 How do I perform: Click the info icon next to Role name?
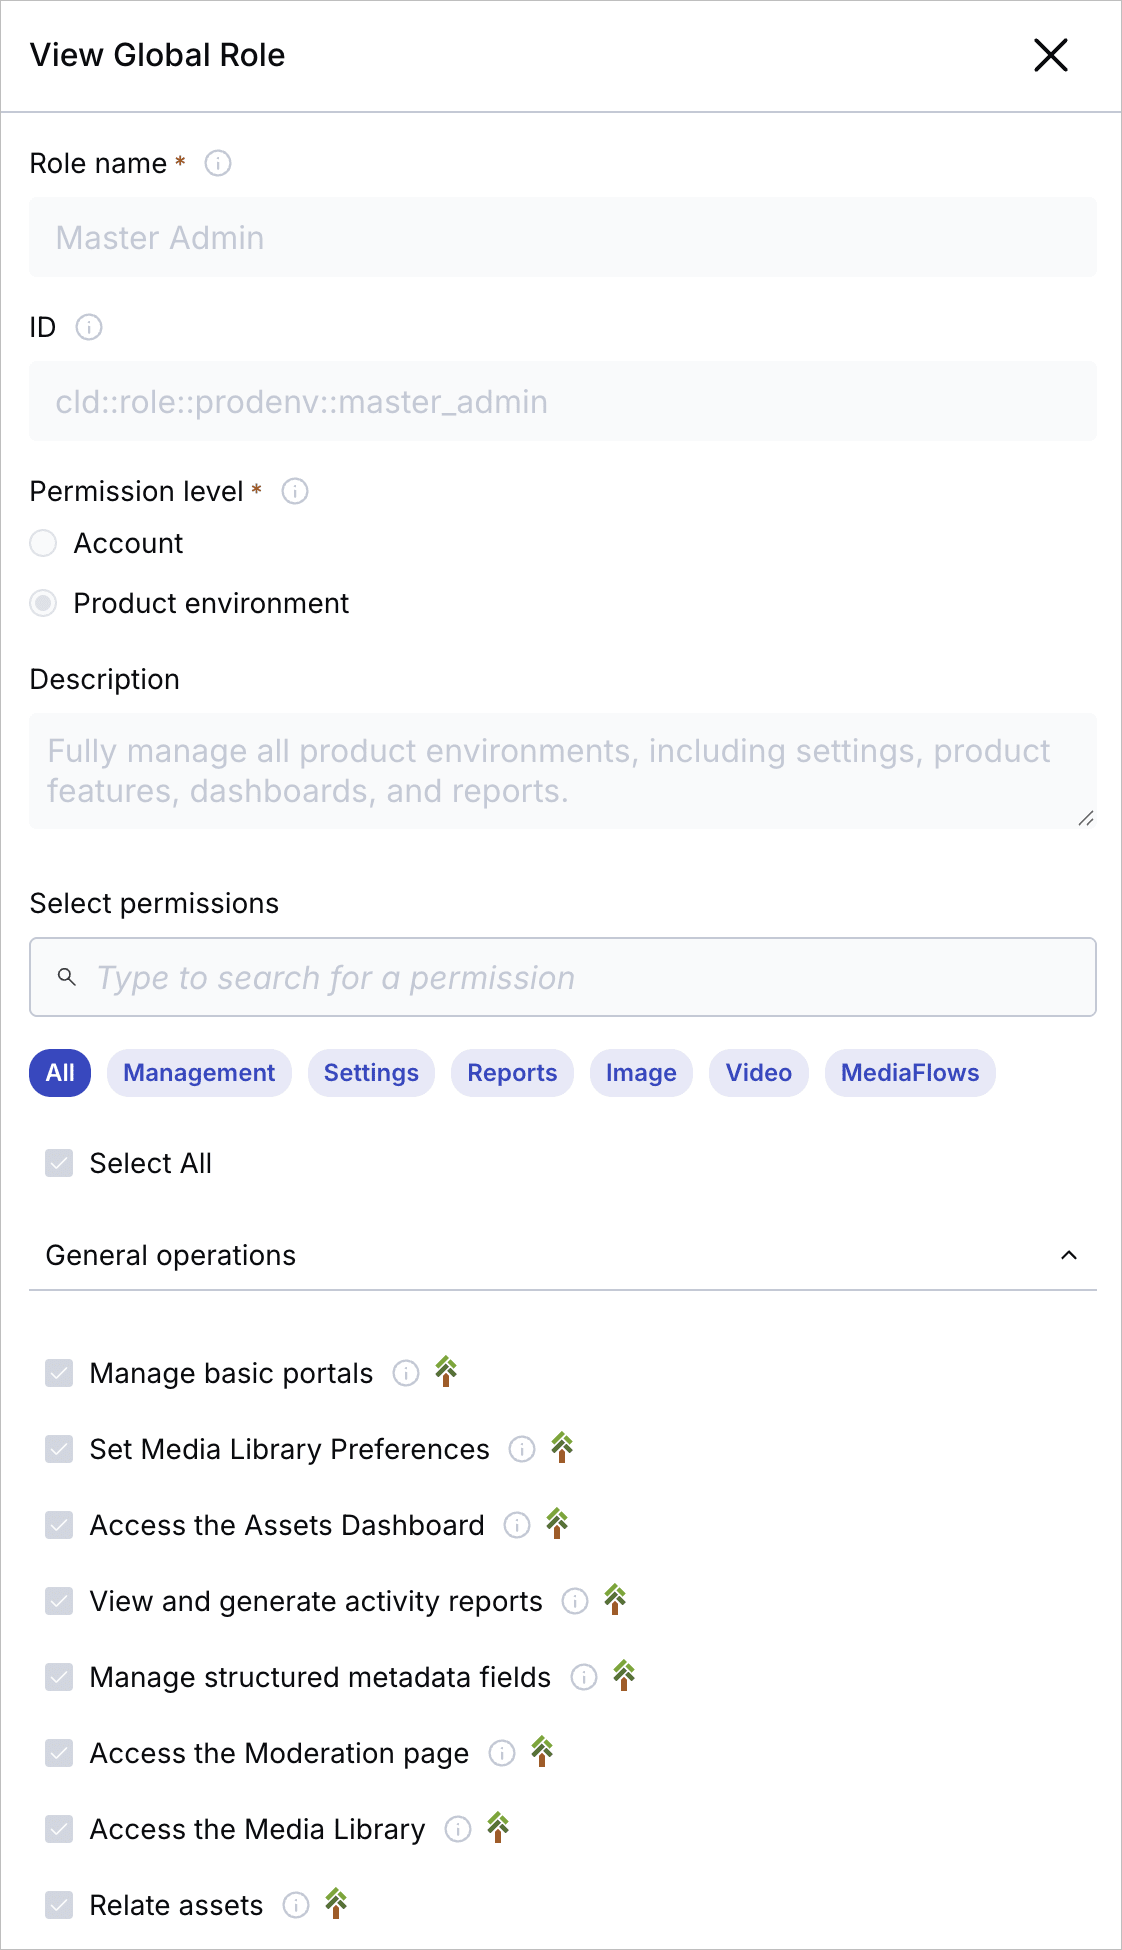[x=218, y=163]
